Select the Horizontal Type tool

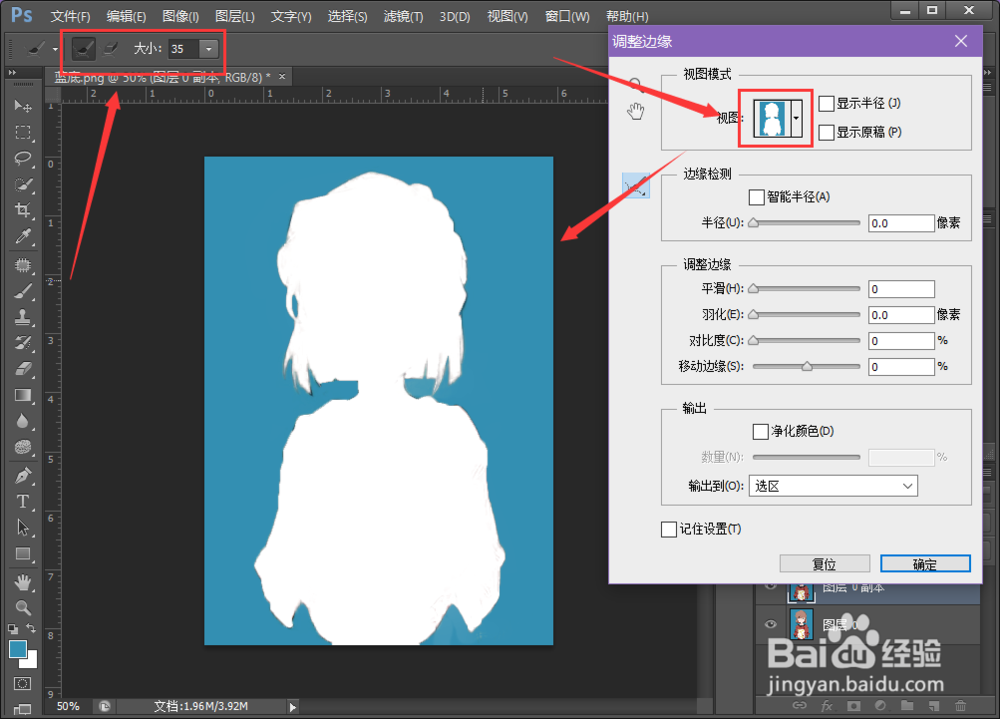pos(23,501)
